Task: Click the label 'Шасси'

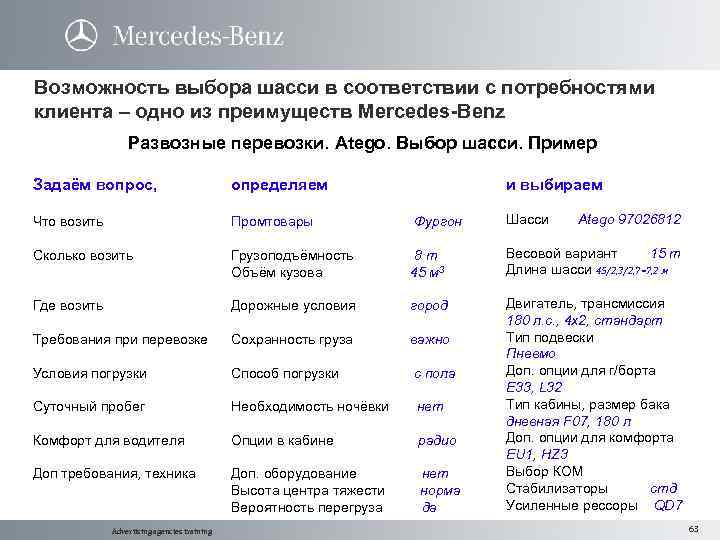Action: pyautogui.click(x=527, y=219)
